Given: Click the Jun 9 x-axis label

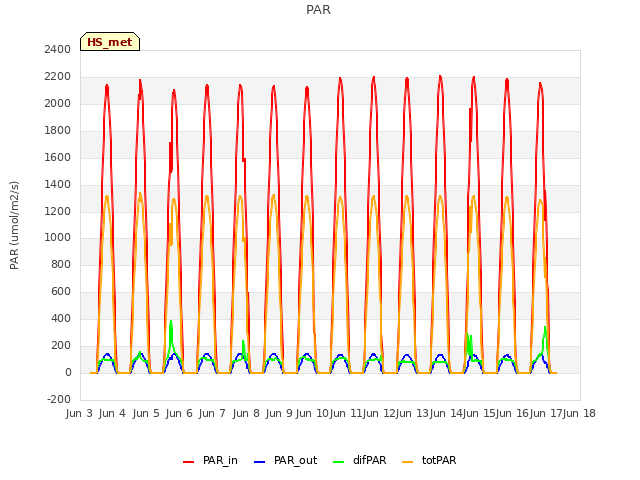Looking at the screenshot, I should tap(279, 414).
